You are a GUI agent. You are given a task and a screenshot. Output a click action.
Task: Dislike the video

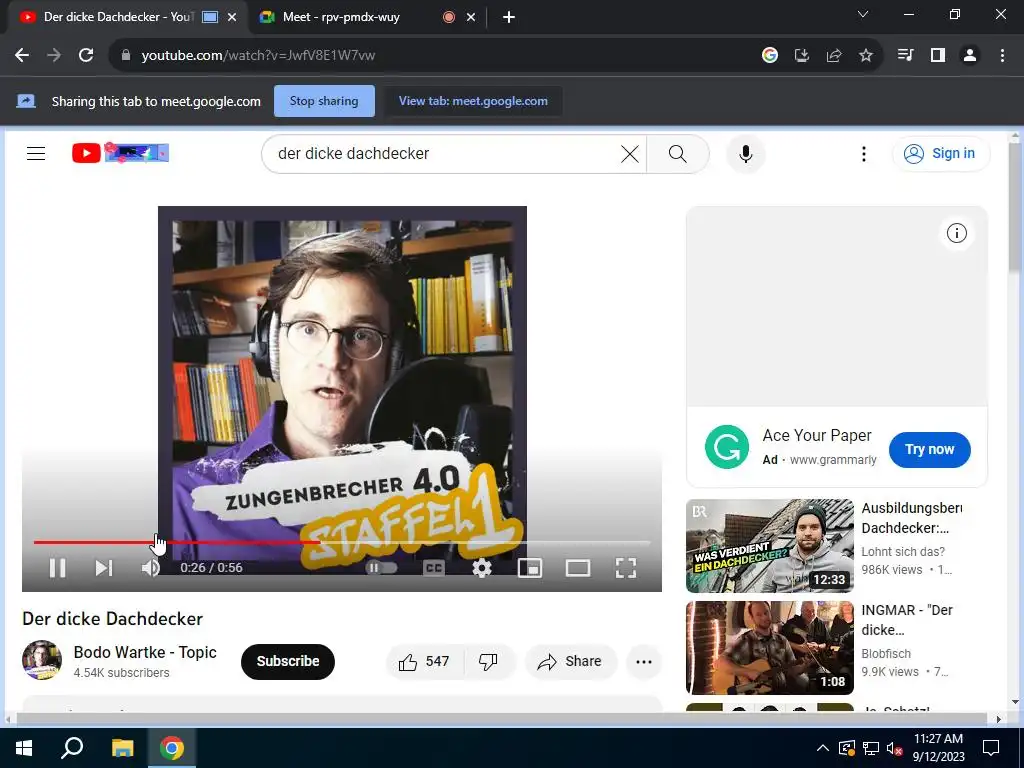pyautogui.click(x=488, y=662)
